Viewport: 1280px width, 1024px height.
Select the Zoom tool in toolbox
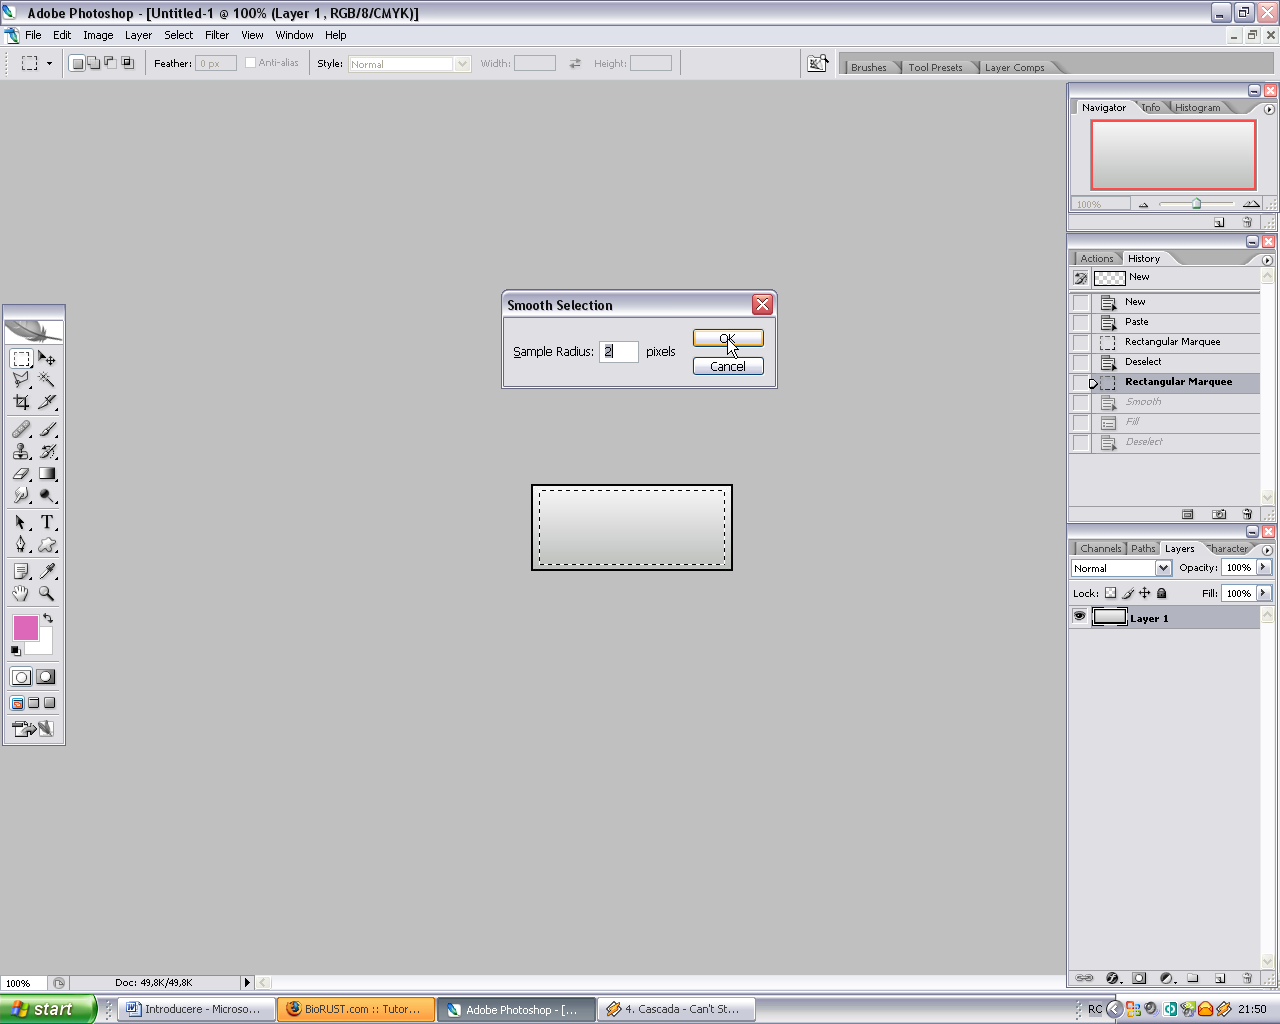click(47, 593)
